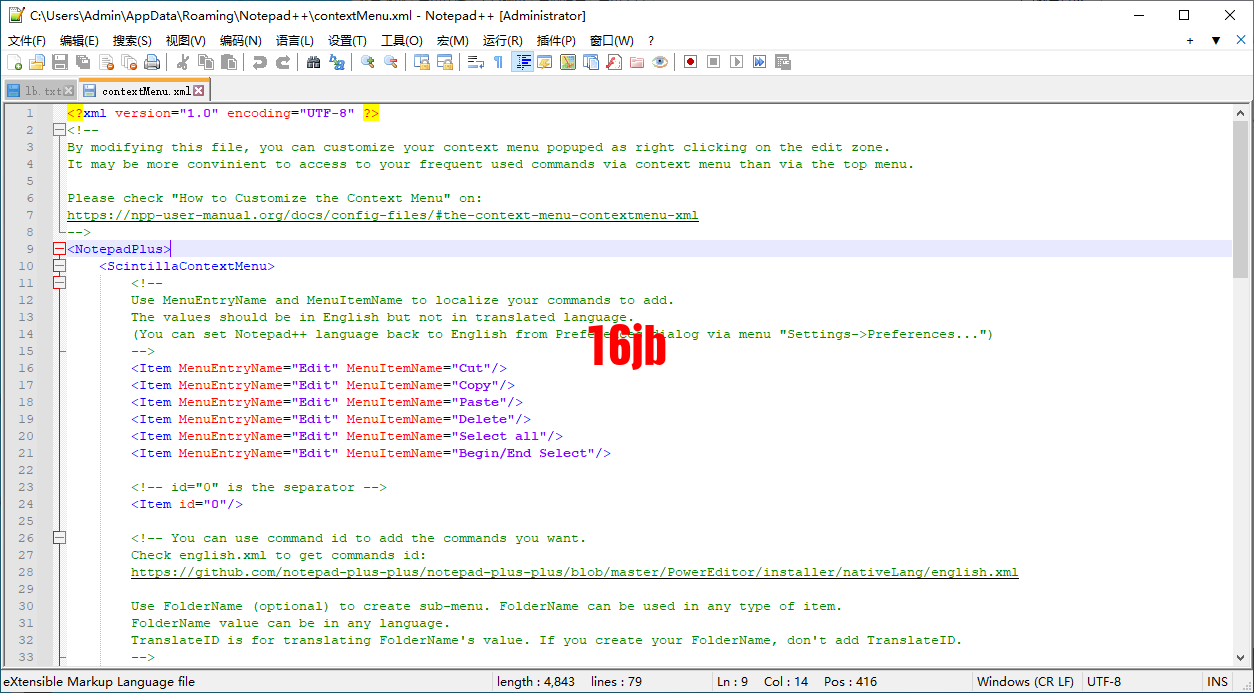This screenshot has height=693, width=1254.
Task: Close the contextMenu.xml tab with its X
Action: point(199,91)
